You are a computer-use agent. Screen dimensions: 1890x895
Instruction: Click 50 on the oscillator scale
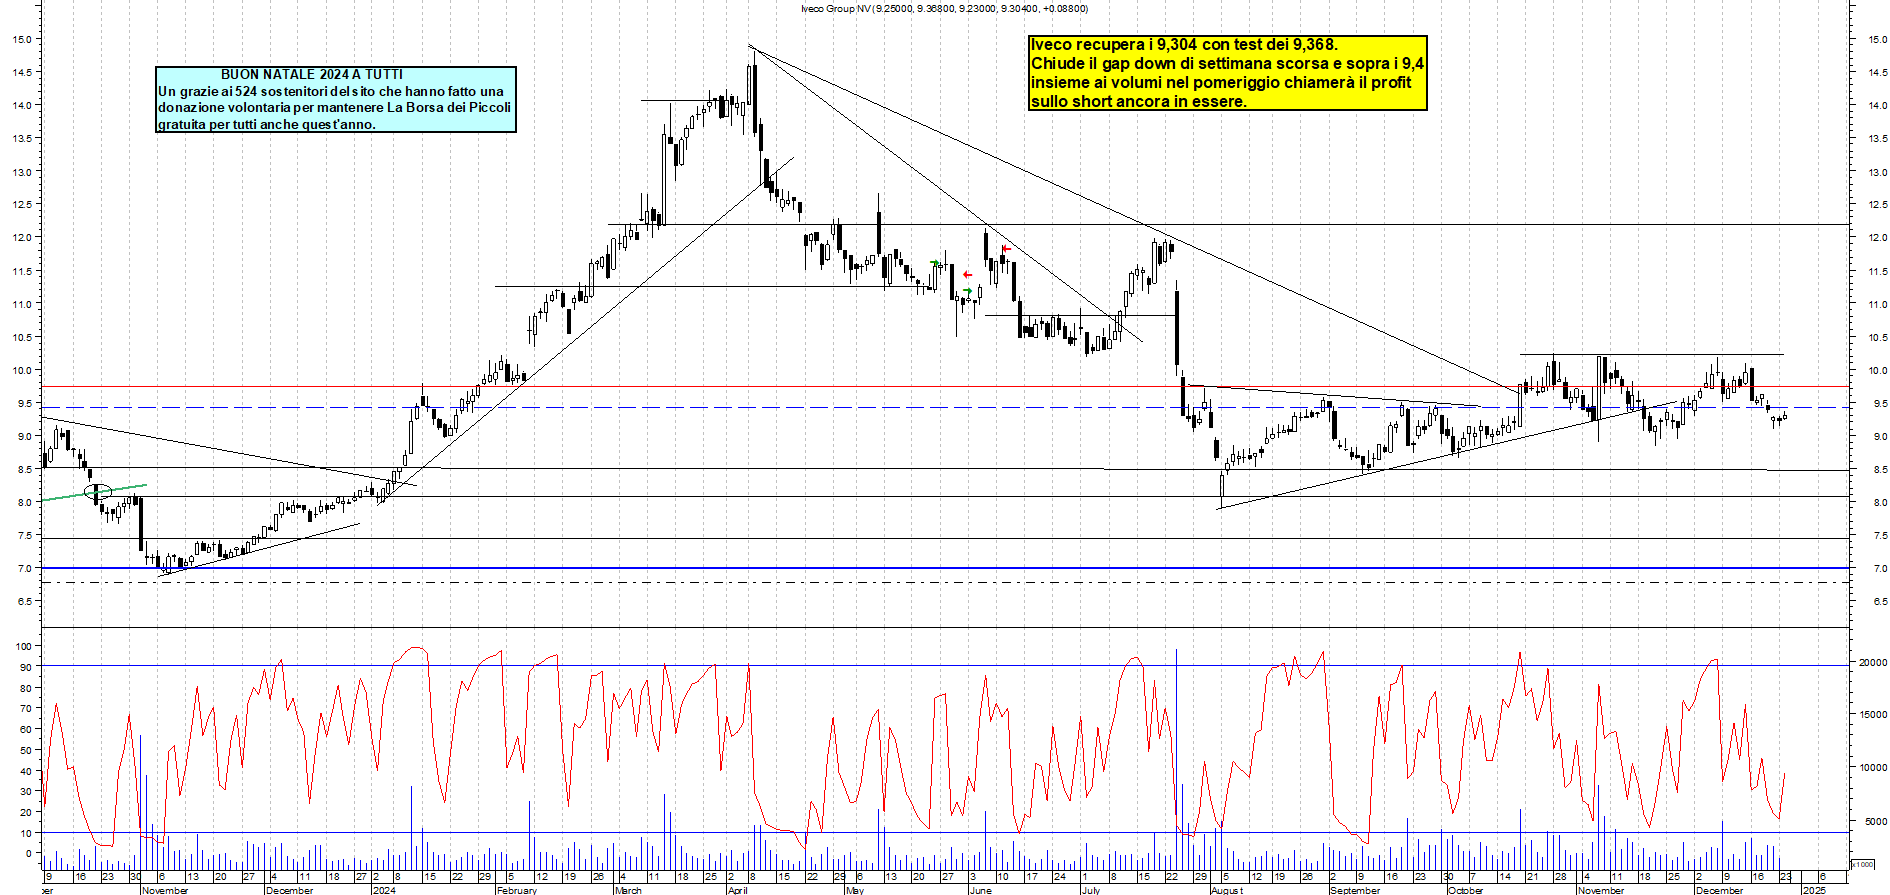(26, 750)
